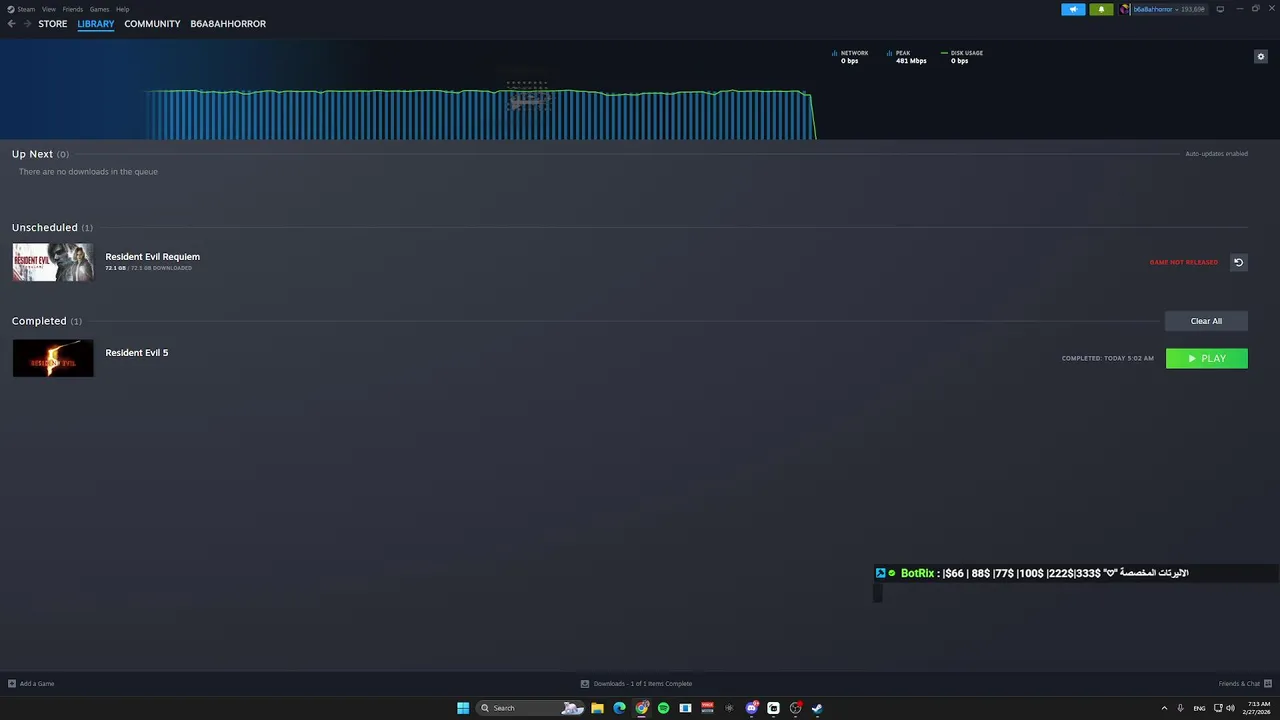Click the Resident Evil Requiem download-status icon
Screen dimensions: 1280x720
1238,262
